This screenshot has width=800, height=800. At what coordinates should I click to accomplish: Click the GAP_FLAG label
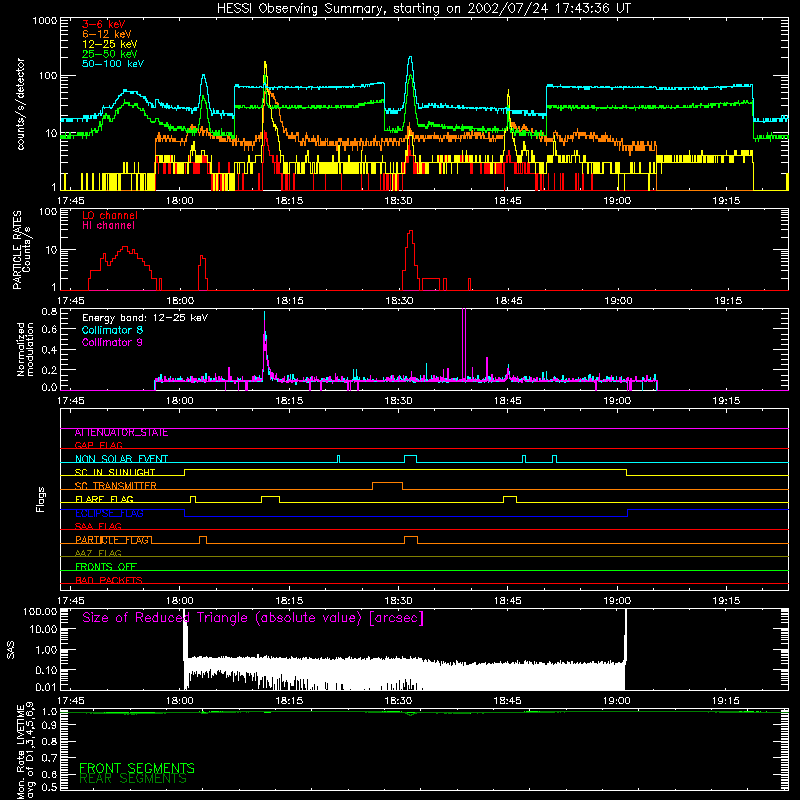(98, 445)
